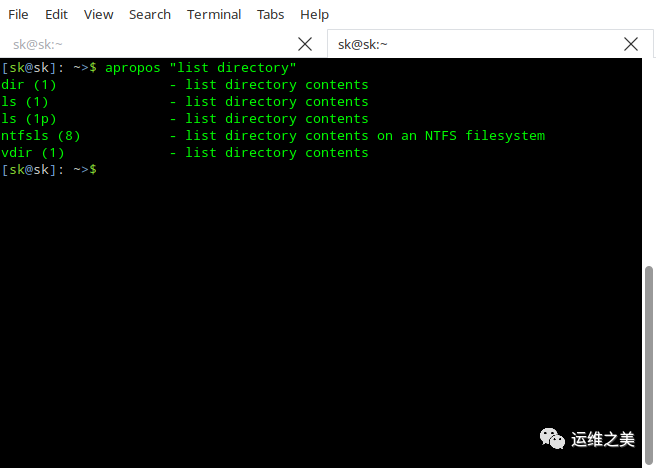Open the Terminal menu
This screenshot has width=656, height=468.
tap(214, 14)
